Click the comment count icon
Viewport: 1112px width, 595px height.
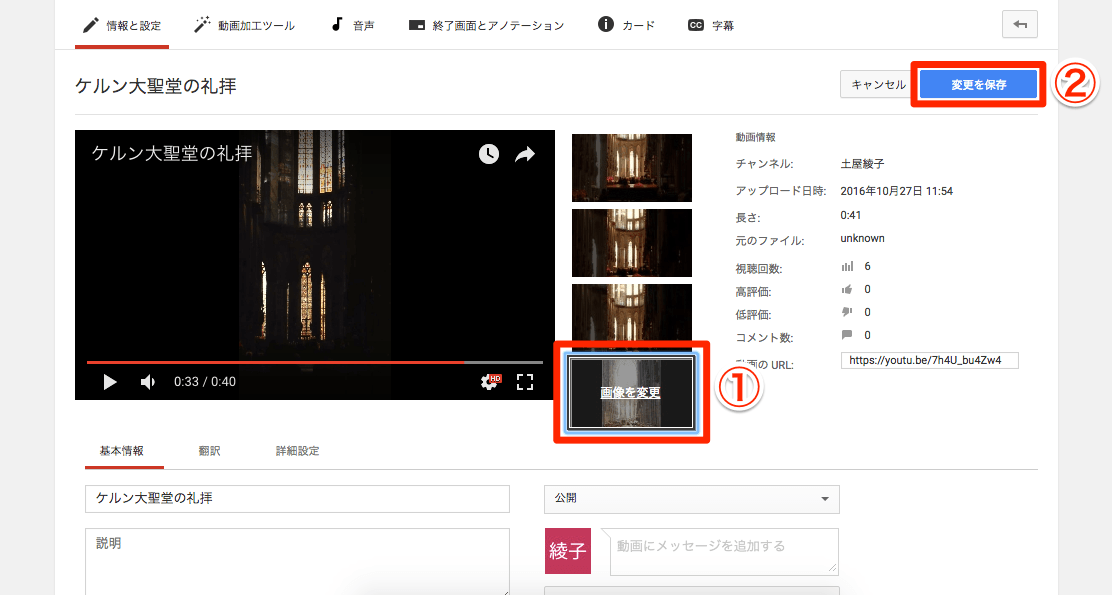[847, 335]
